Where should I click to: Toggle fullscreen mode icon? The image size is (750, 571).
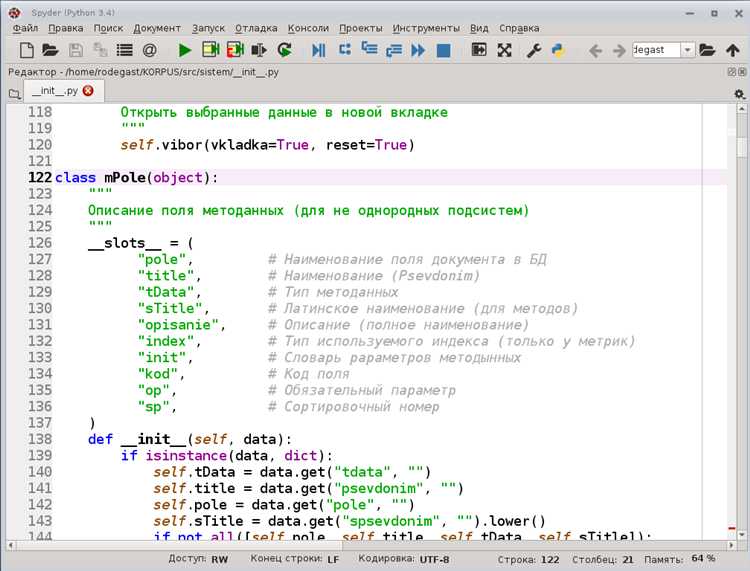point(504,50)
